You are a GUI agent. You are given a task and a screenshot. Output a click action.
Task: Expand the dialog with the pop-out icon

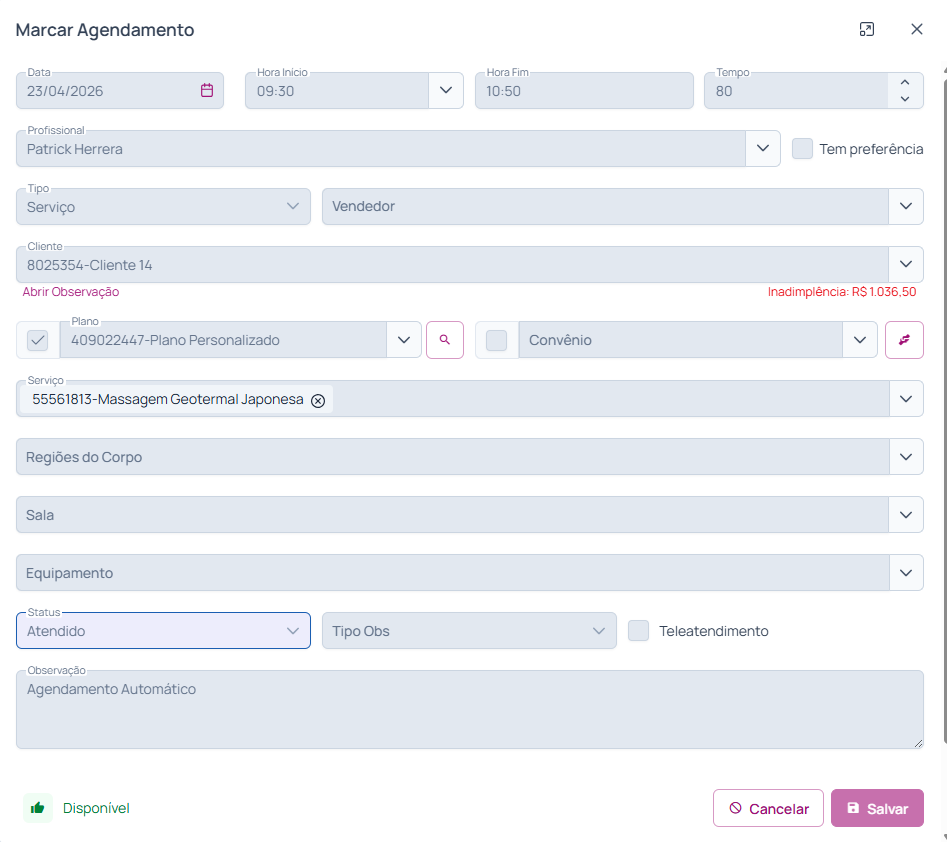(867, 29)
